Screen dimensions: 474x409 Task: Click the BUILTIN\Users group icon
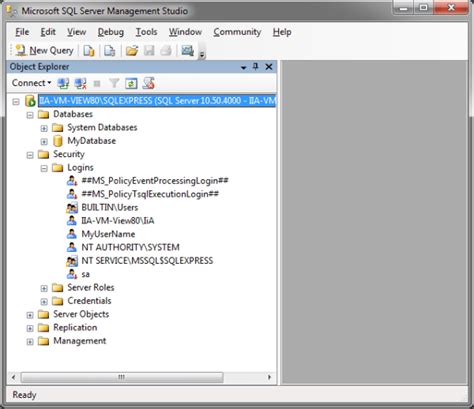72,208
